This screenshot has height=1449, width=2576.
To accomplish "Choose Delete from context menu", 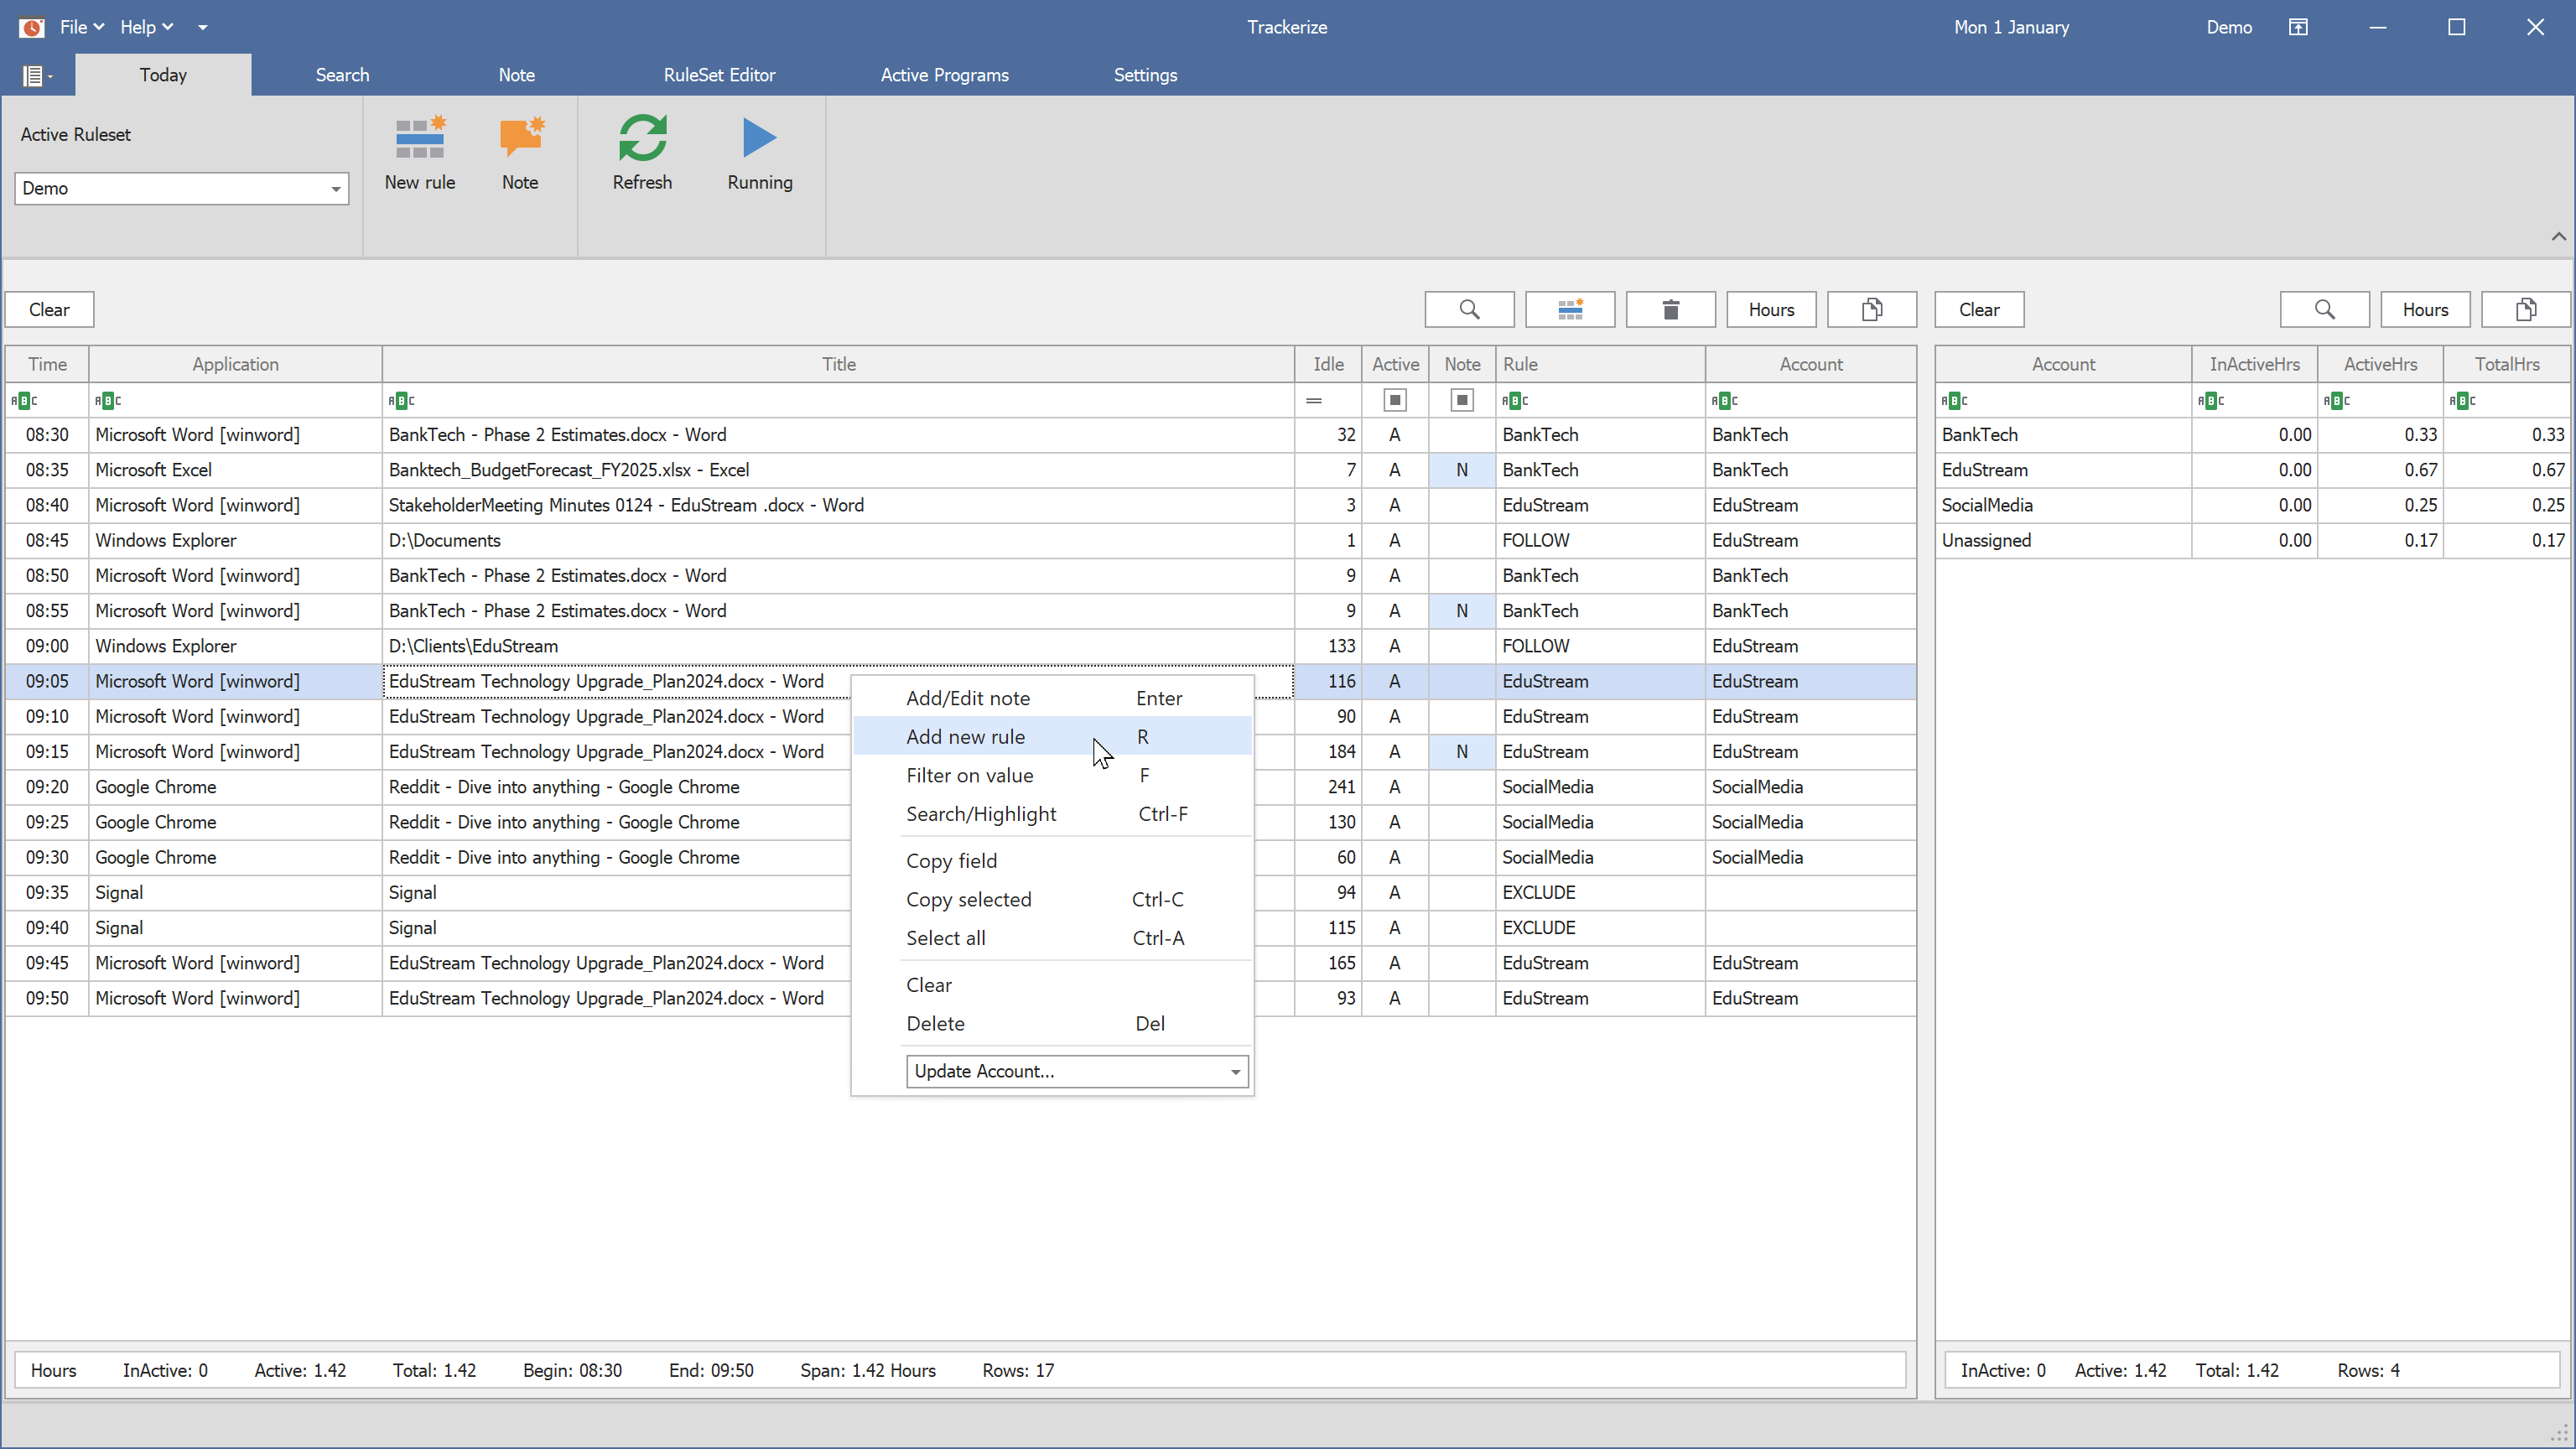I will 1052,1023.
